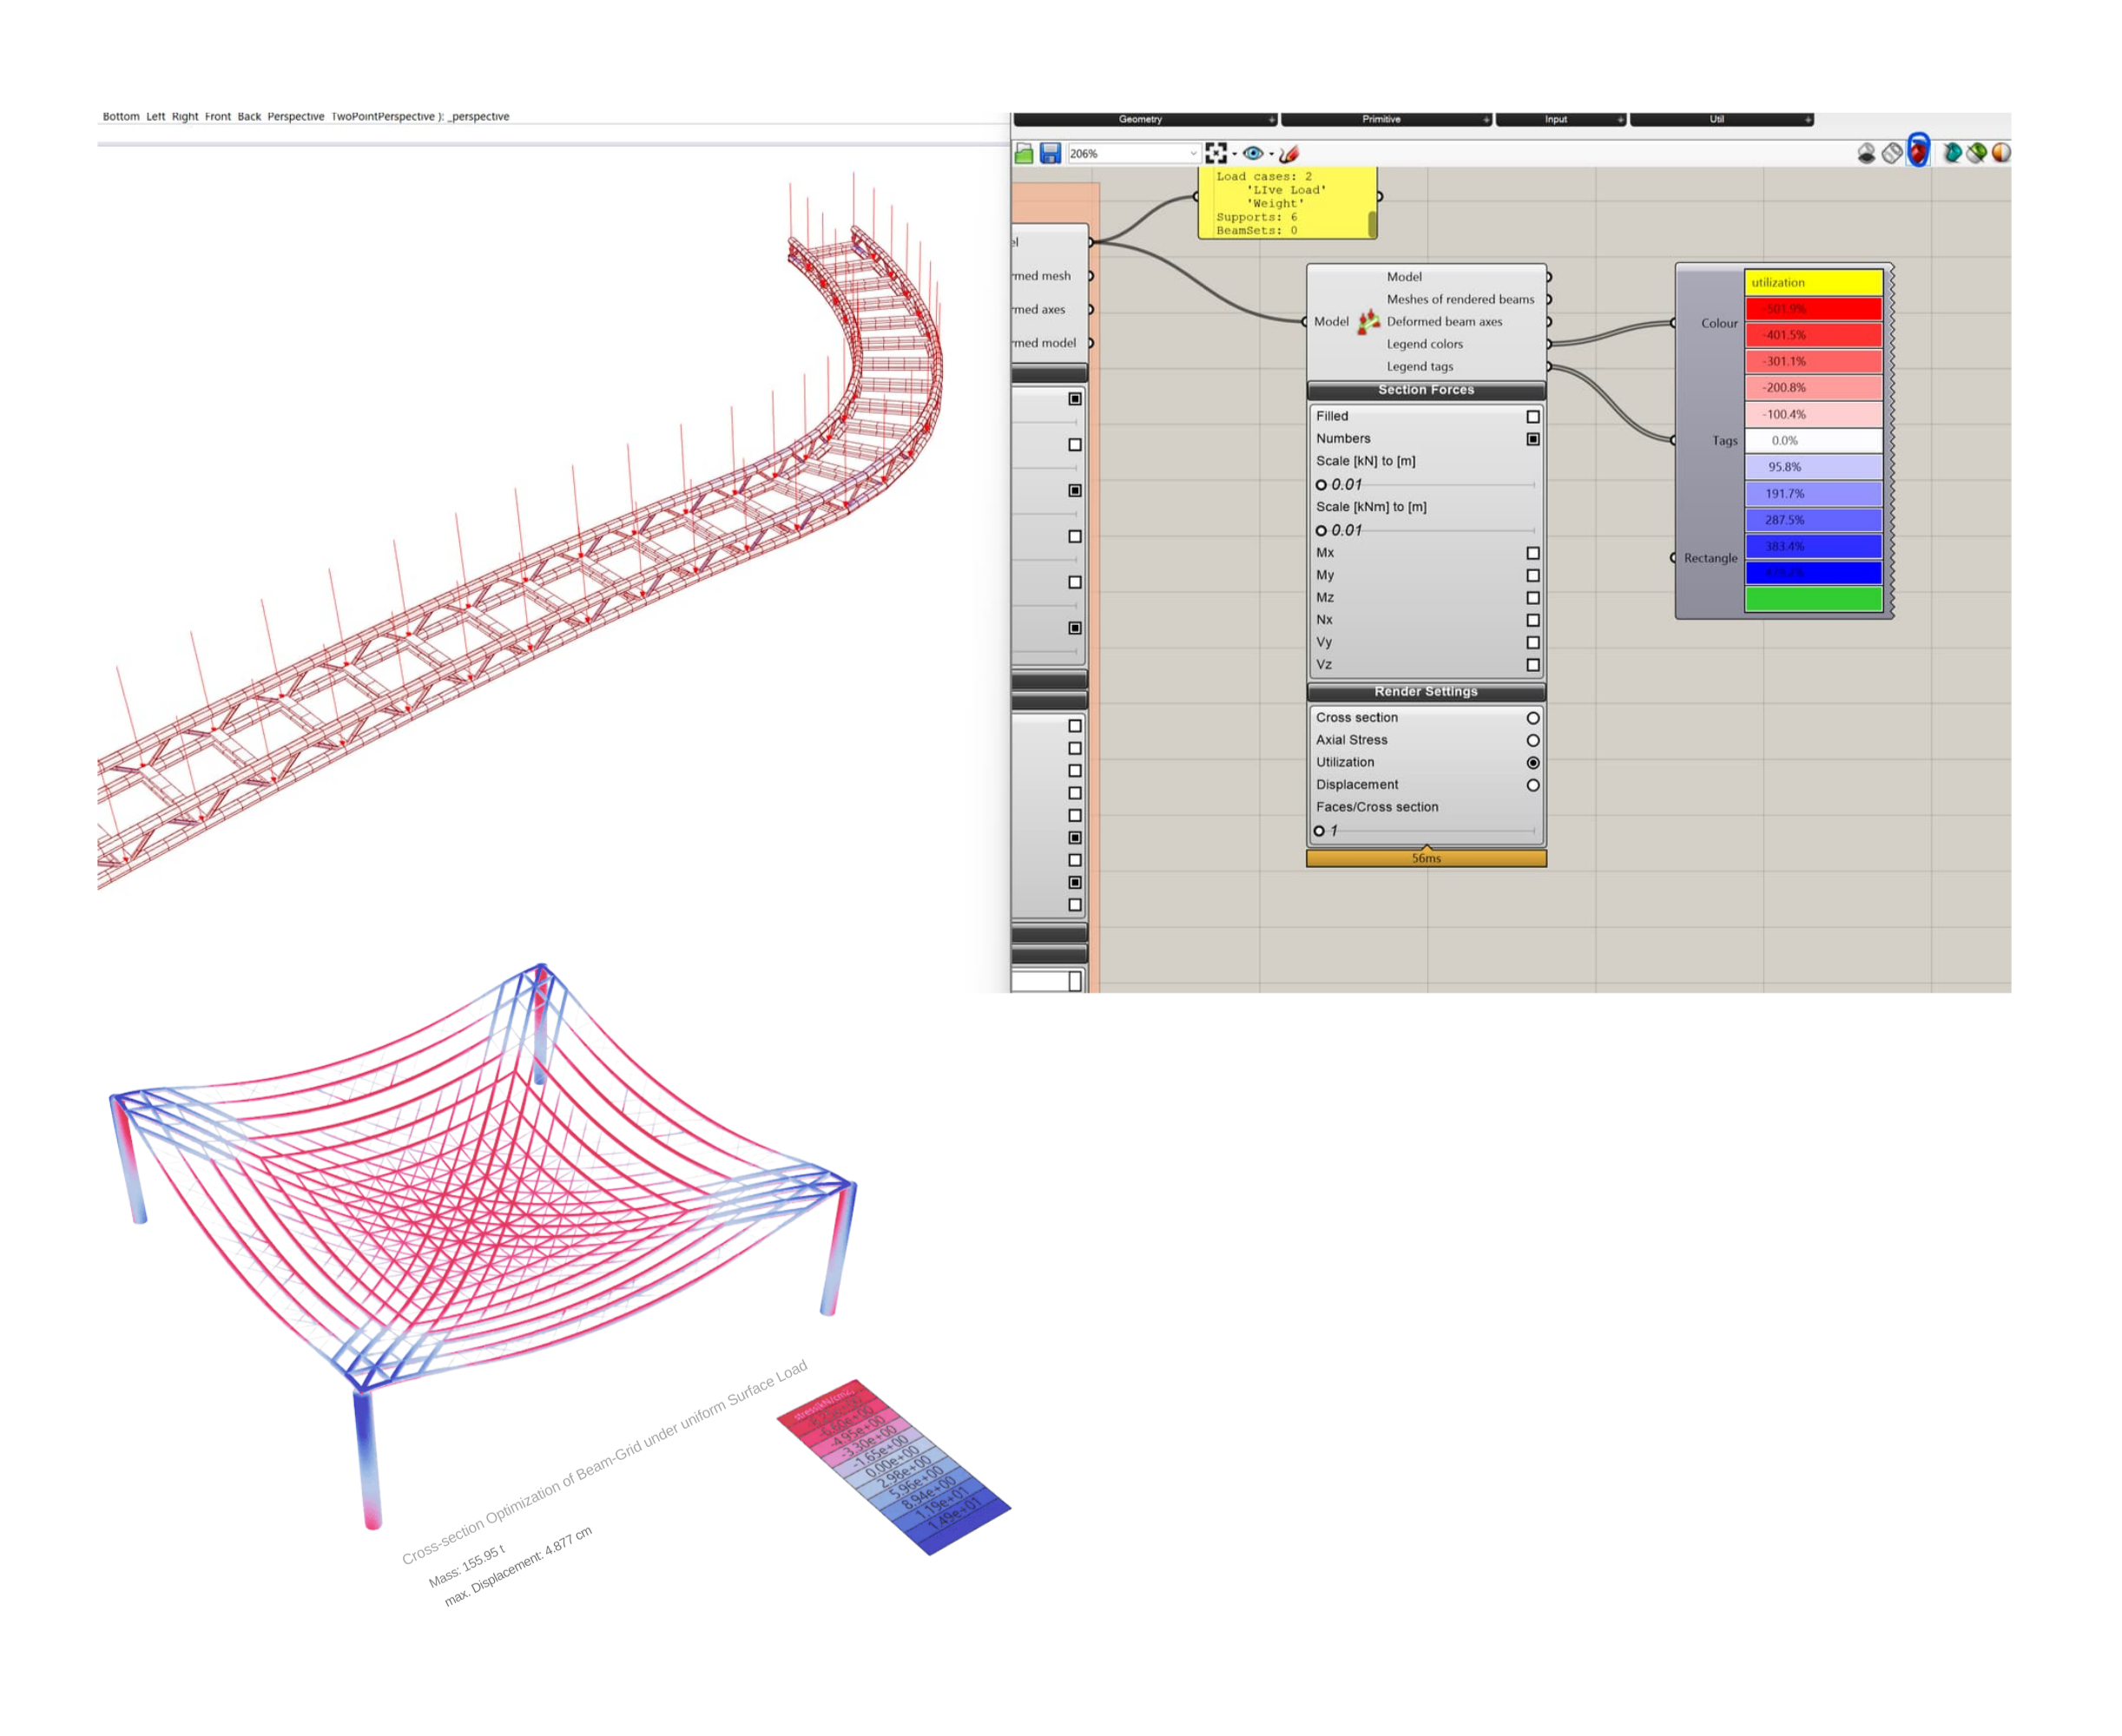Collapse the Section Forces header
Viewport: 2122px width, 1736px height.
(1425, 390)
